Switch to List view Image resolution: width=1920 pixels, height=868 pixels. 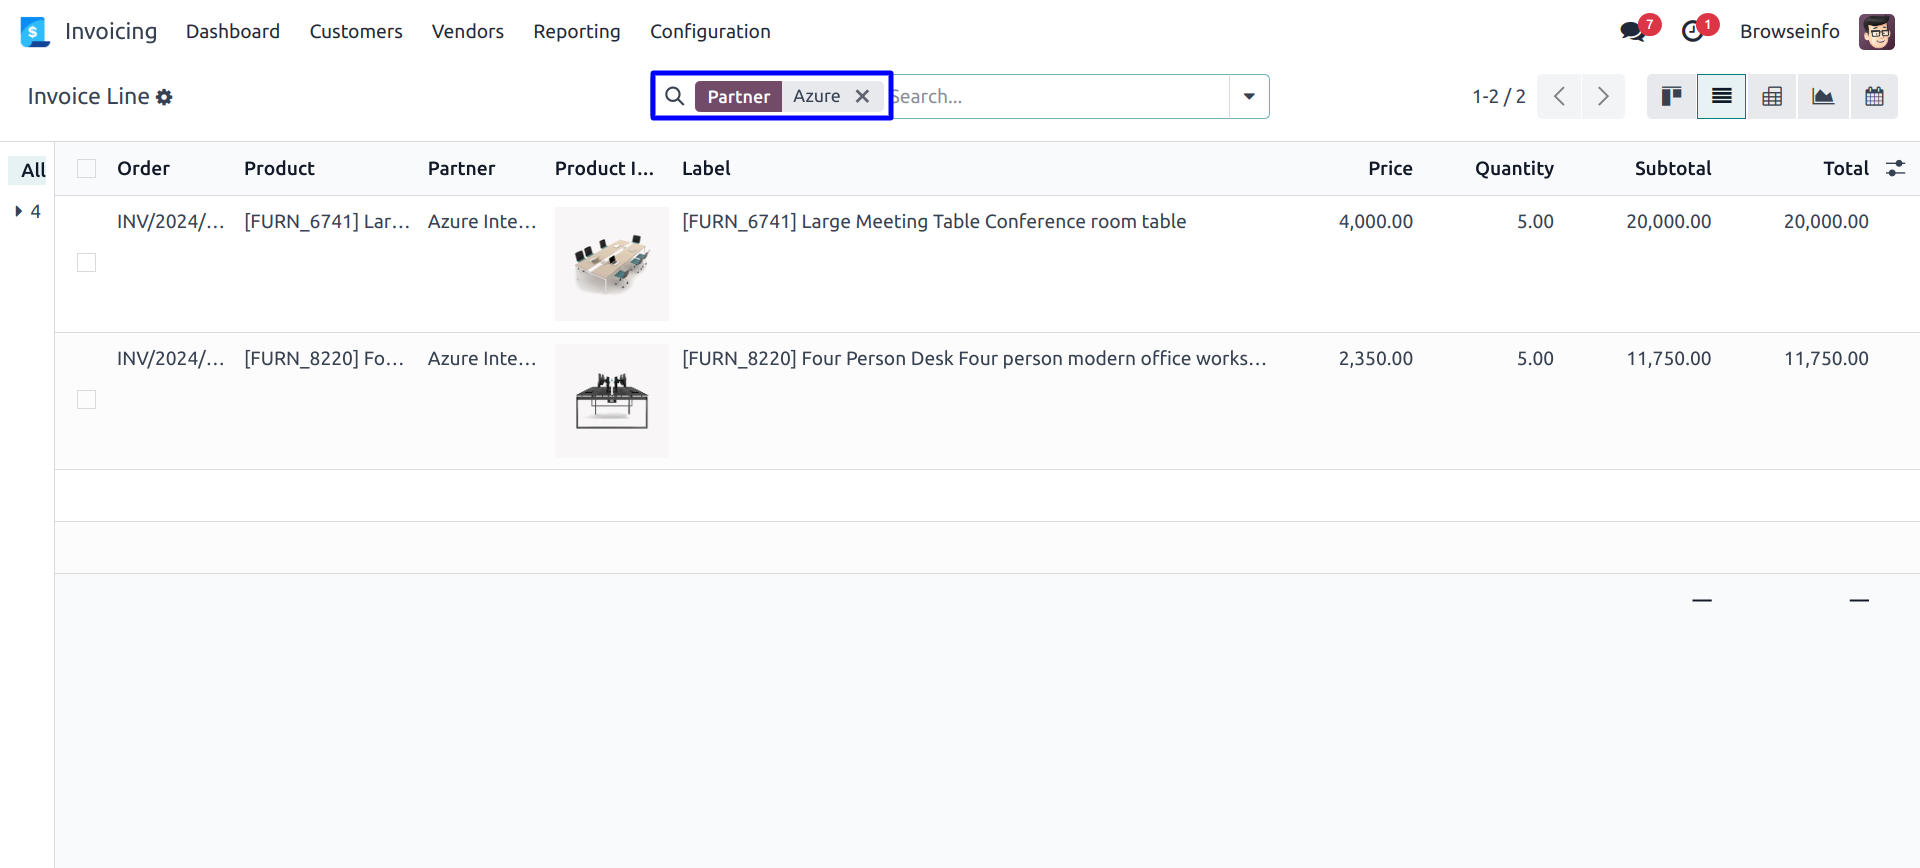tap(1721, 96)
